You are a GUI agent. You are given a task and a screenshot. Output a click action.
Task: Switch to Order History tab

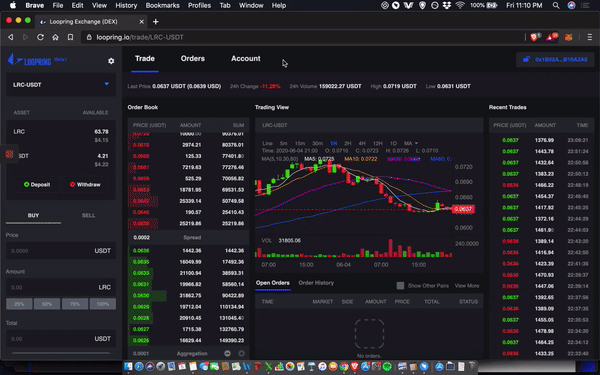tap(316, 283)
